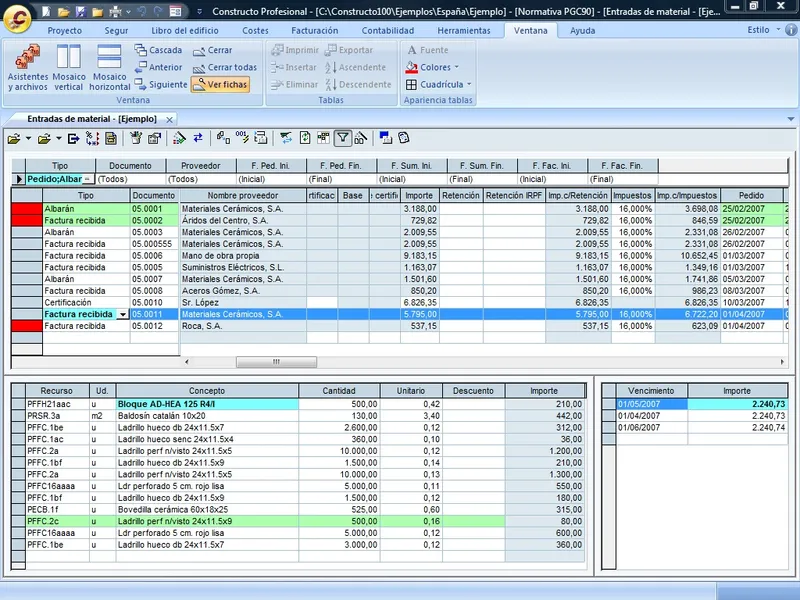Click the Importe column header in entries table
Screen dimensions: 800x600
pyautogui.click(x=419, y=195)
